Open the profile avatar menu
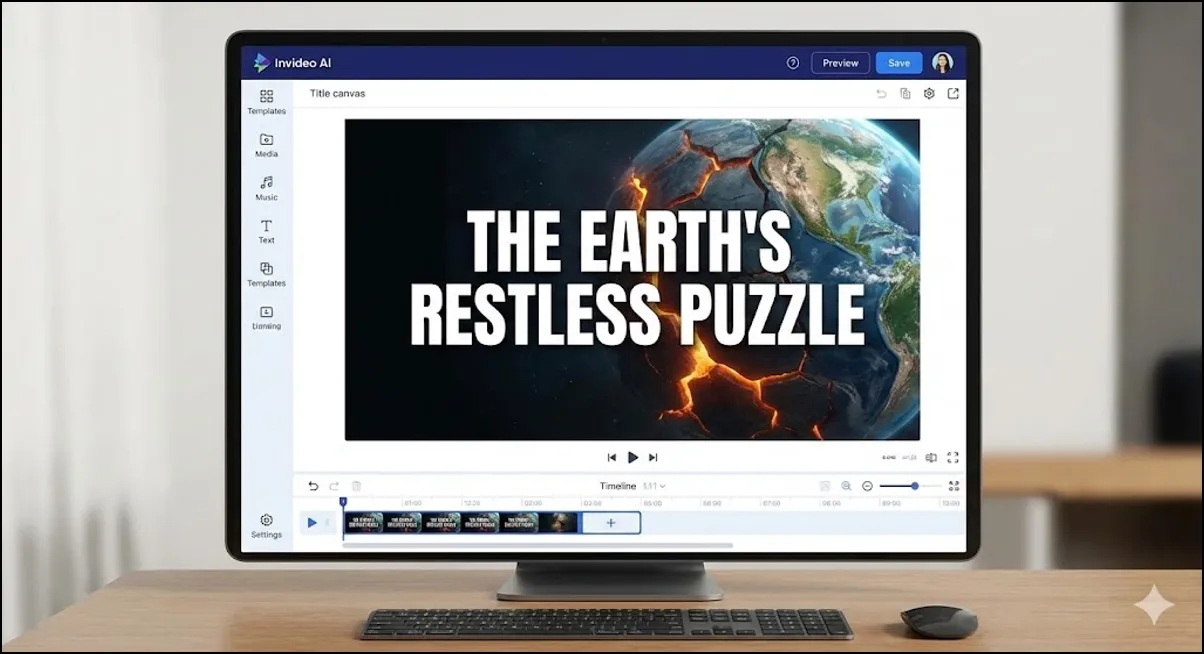Screen dimensions: 1204x654 point(941,62)
